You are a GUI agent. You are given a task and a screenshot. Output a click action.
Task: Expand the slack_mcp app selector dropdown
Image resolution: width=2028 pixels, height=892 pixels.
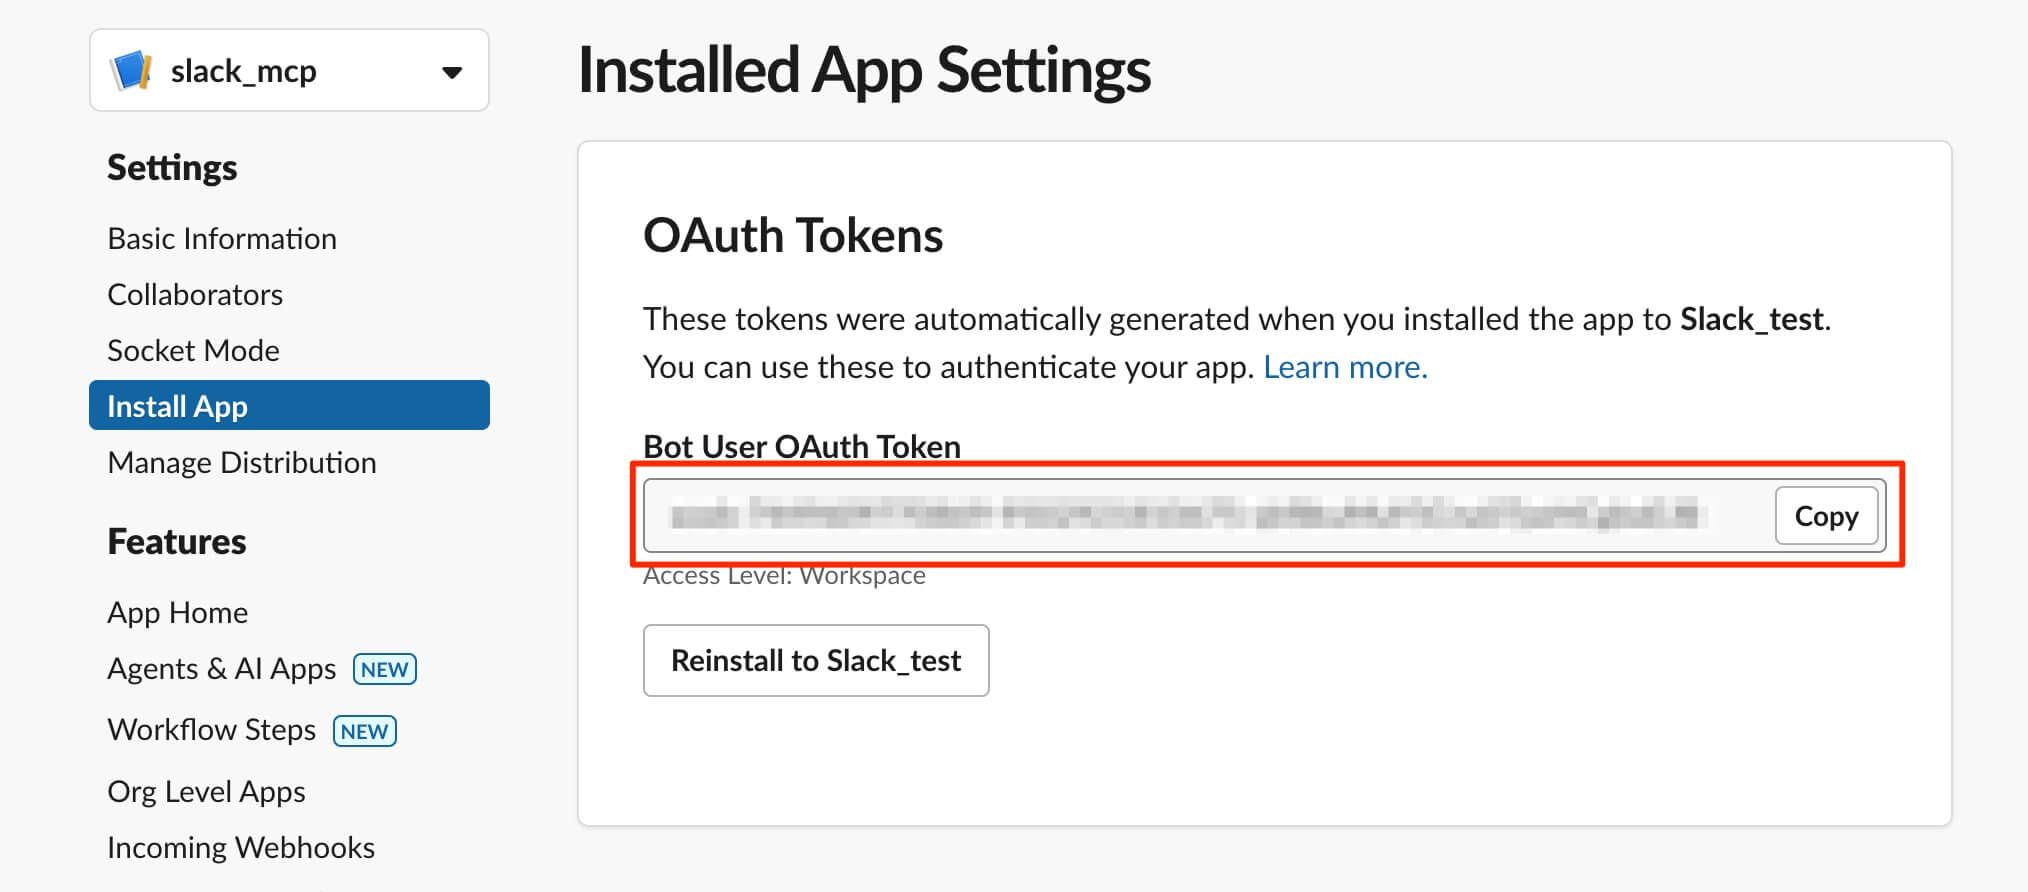click(289, 71)
